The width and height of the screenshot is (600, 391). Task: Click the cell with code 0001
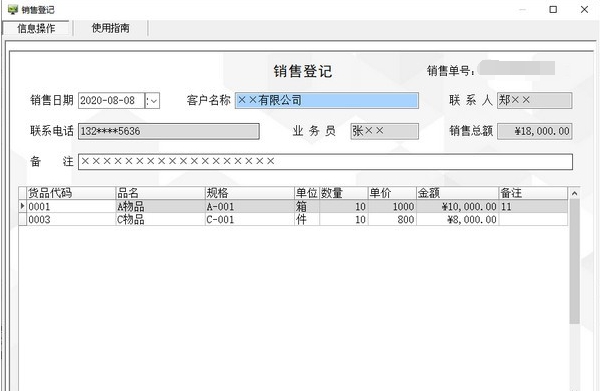pyautogui.click(x=71, y=207)
